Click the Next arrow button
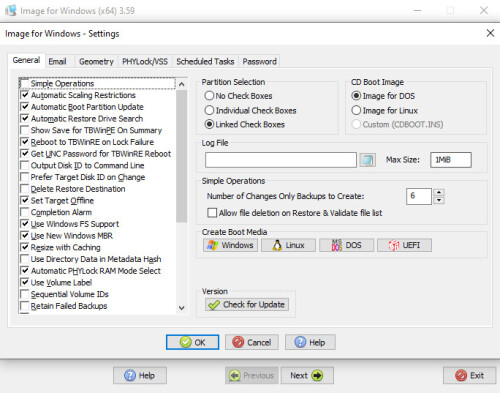This screenshot has height=393, width=500. pos(307,375)
